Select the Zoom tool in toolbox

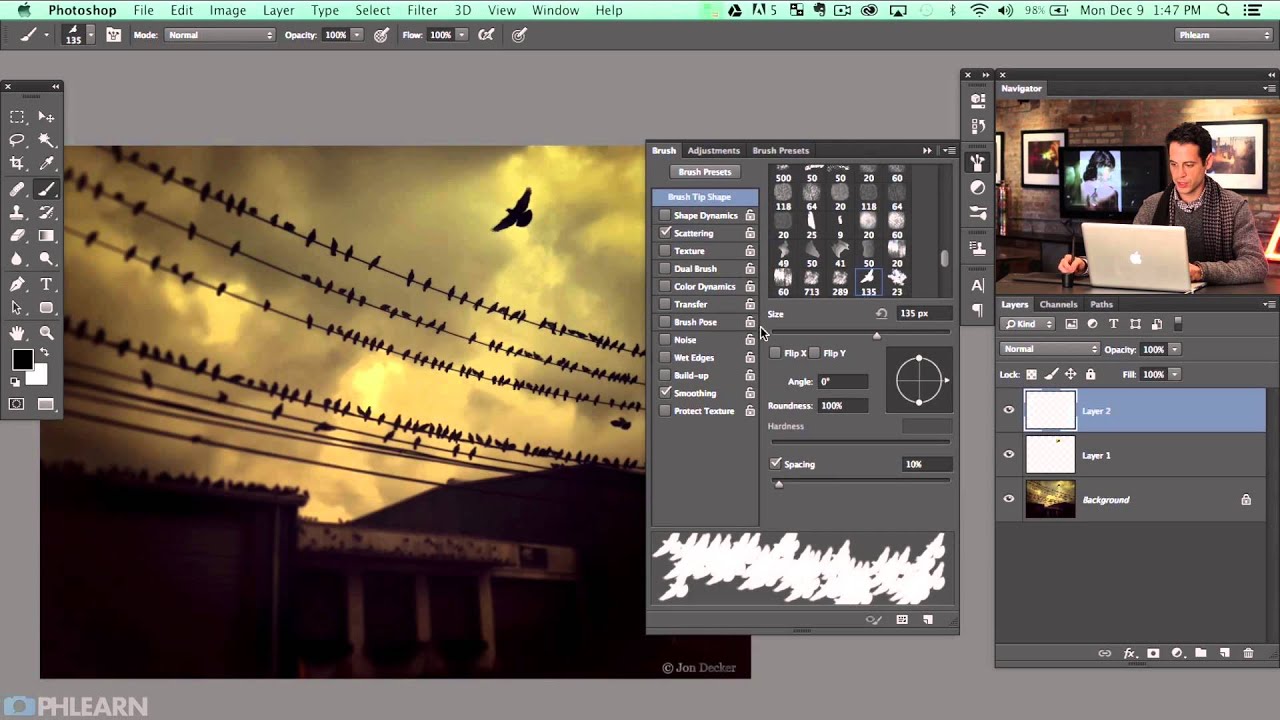tap(46, 333)
